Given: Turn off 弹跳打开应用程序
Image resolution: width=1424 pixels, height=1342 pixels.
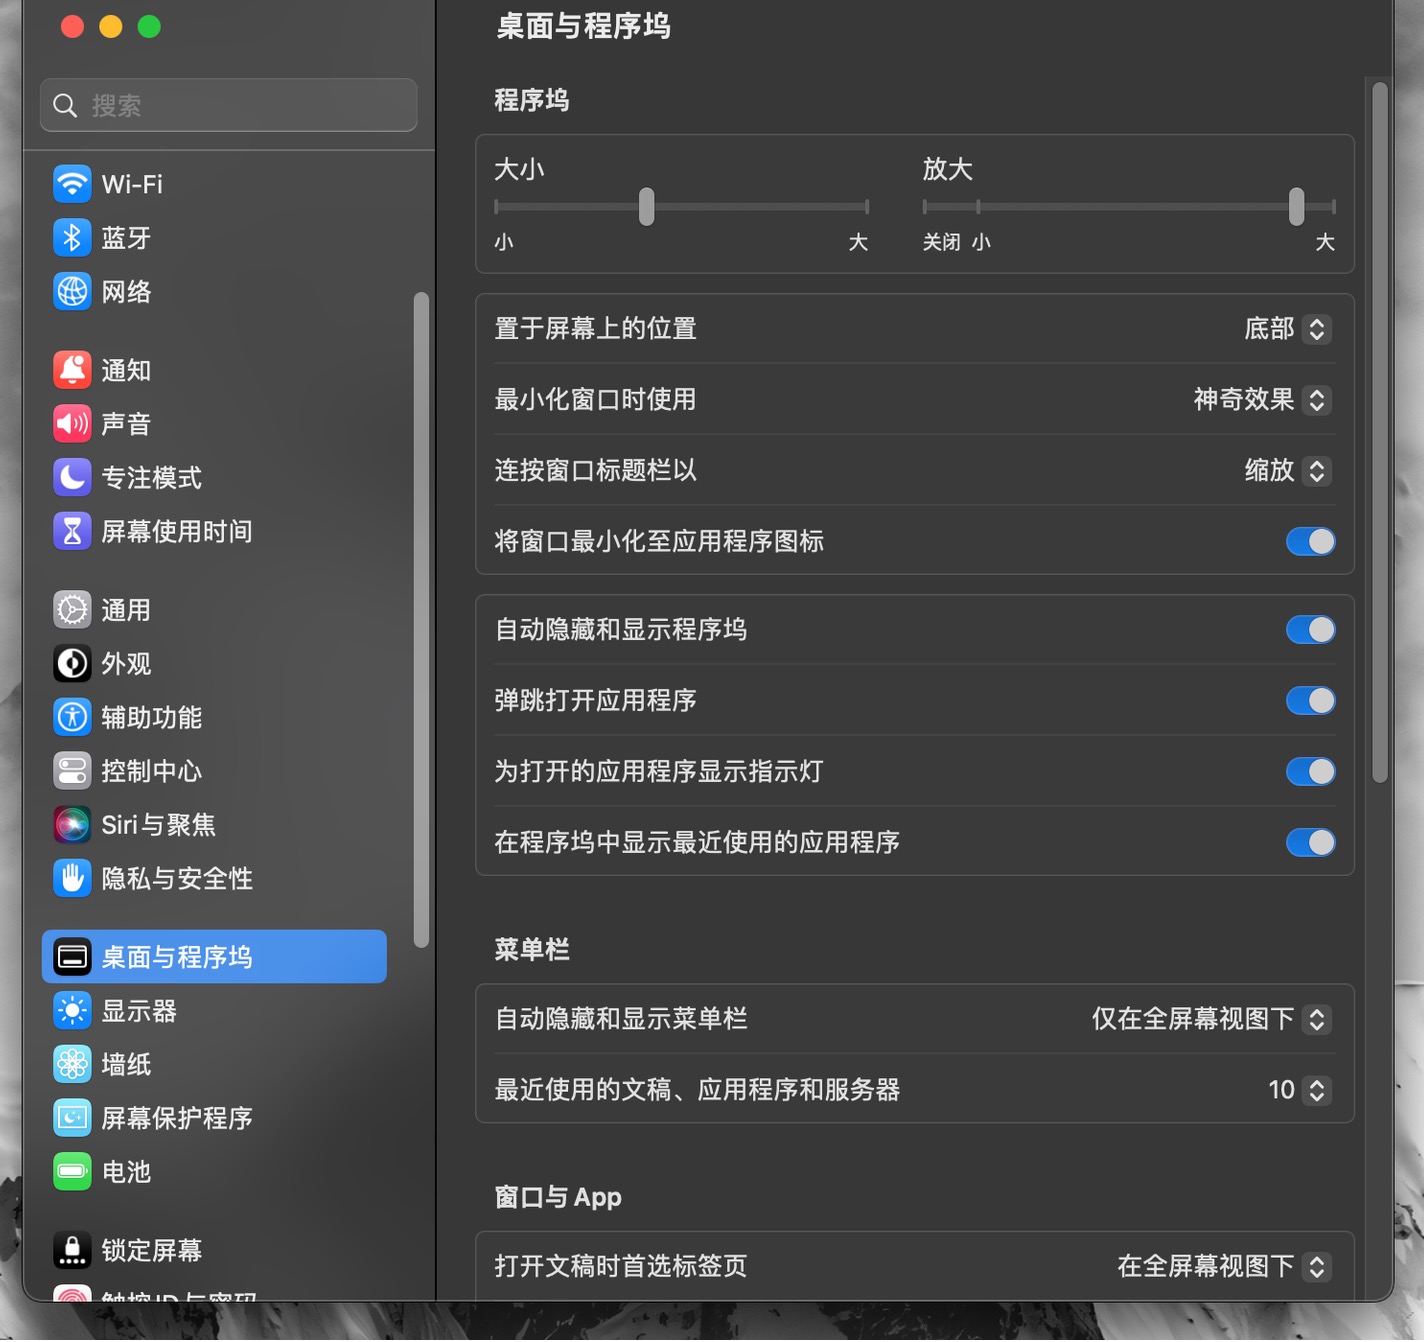Looking at the screenshot, I should click(1310, 700).
